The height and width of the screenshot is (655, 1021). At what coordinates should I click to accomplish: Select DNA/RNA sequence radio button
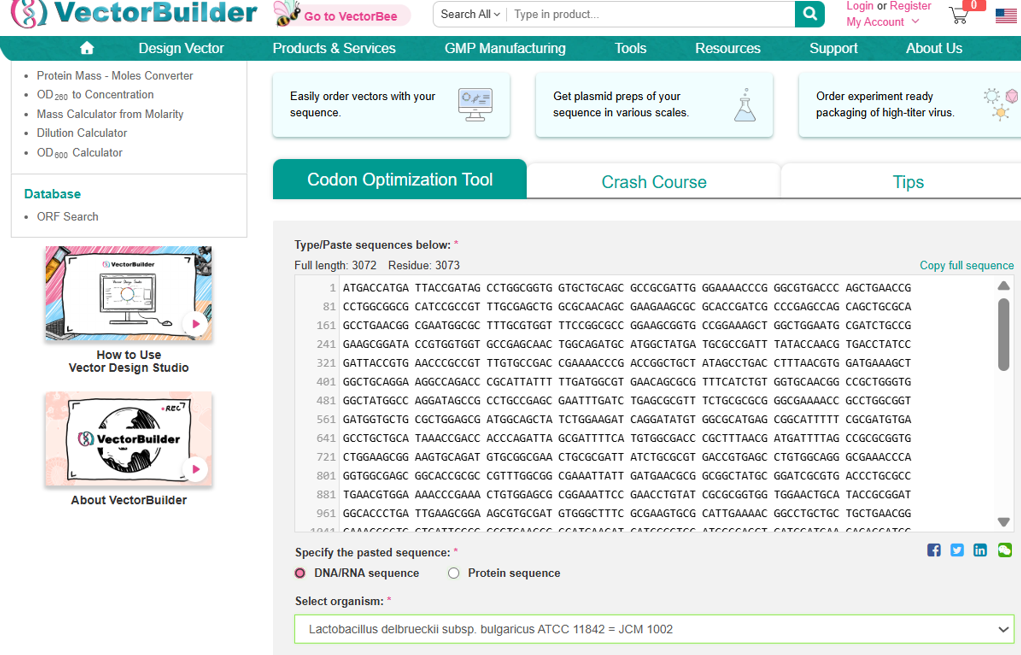(300, 573)
